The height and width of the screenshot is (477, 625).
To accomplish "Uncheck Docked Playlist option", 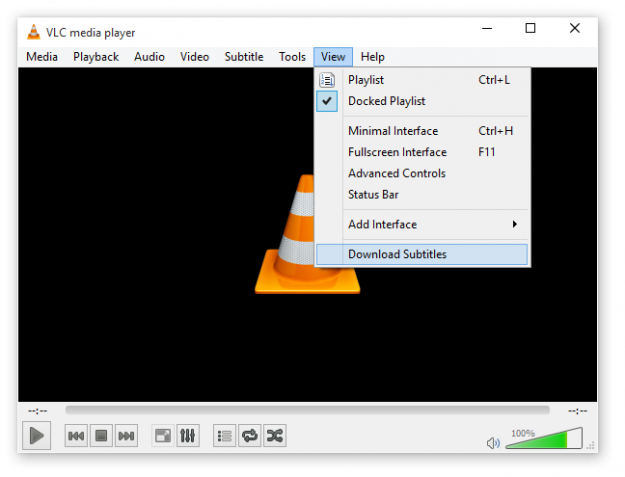I will [422, 101].
